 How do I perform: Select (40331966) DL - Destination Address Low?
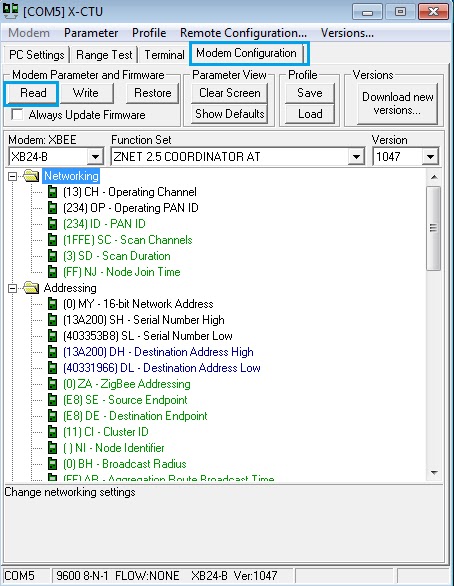pyautogui.click(x=162, y=368)
